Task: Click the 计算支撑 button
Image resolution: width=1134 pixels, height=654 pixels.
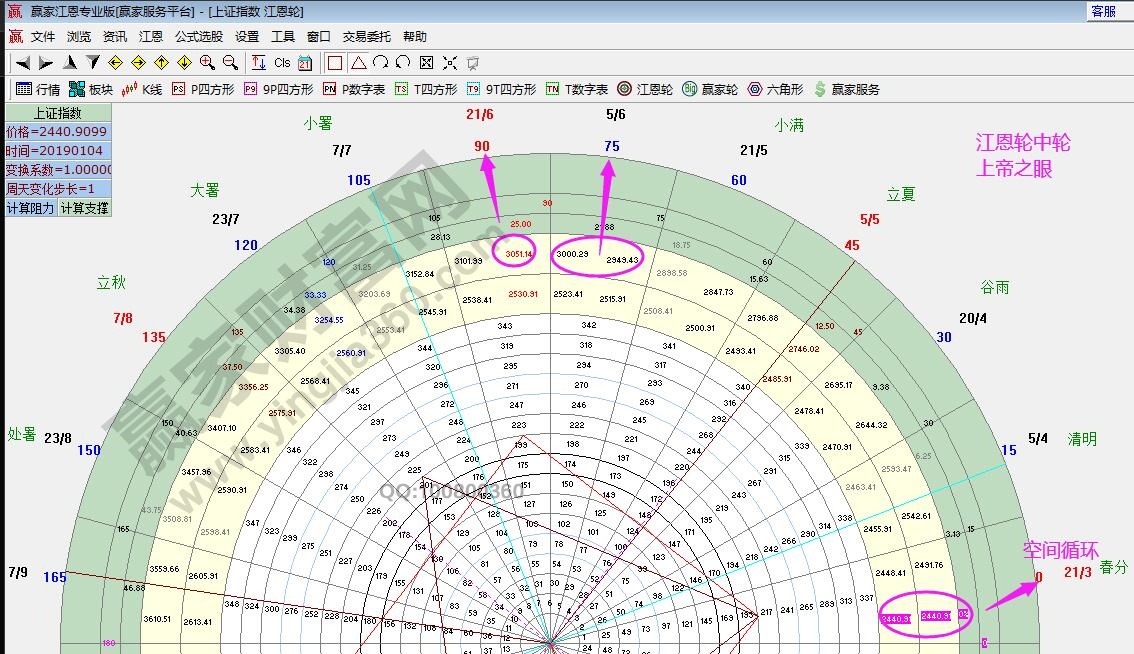Action: coord(84,208)
